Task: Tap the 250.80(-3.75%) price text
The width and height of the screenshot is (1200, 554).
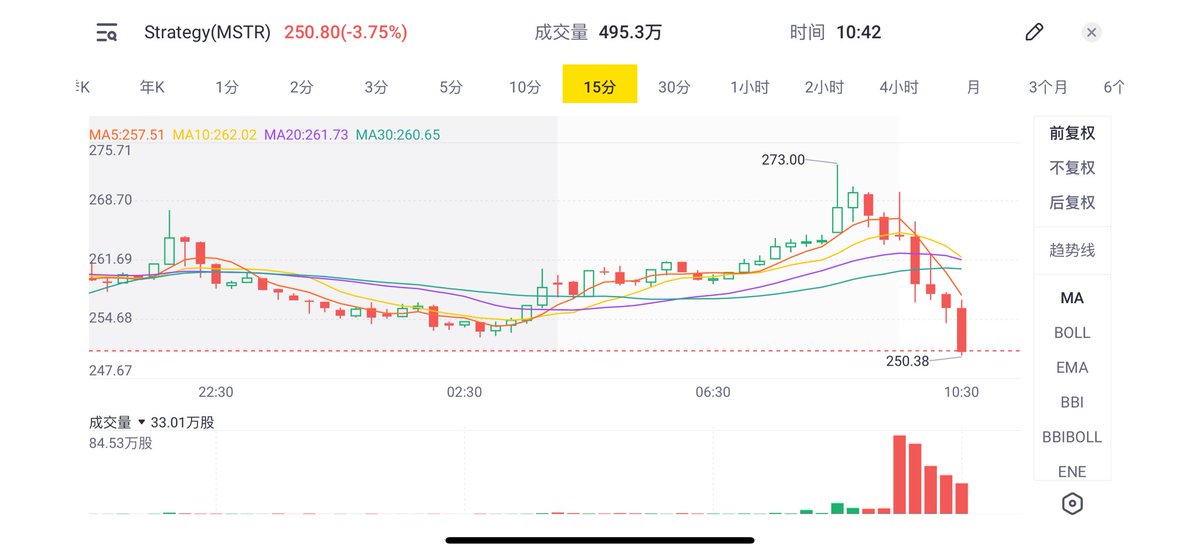Action: pos(346,32)
